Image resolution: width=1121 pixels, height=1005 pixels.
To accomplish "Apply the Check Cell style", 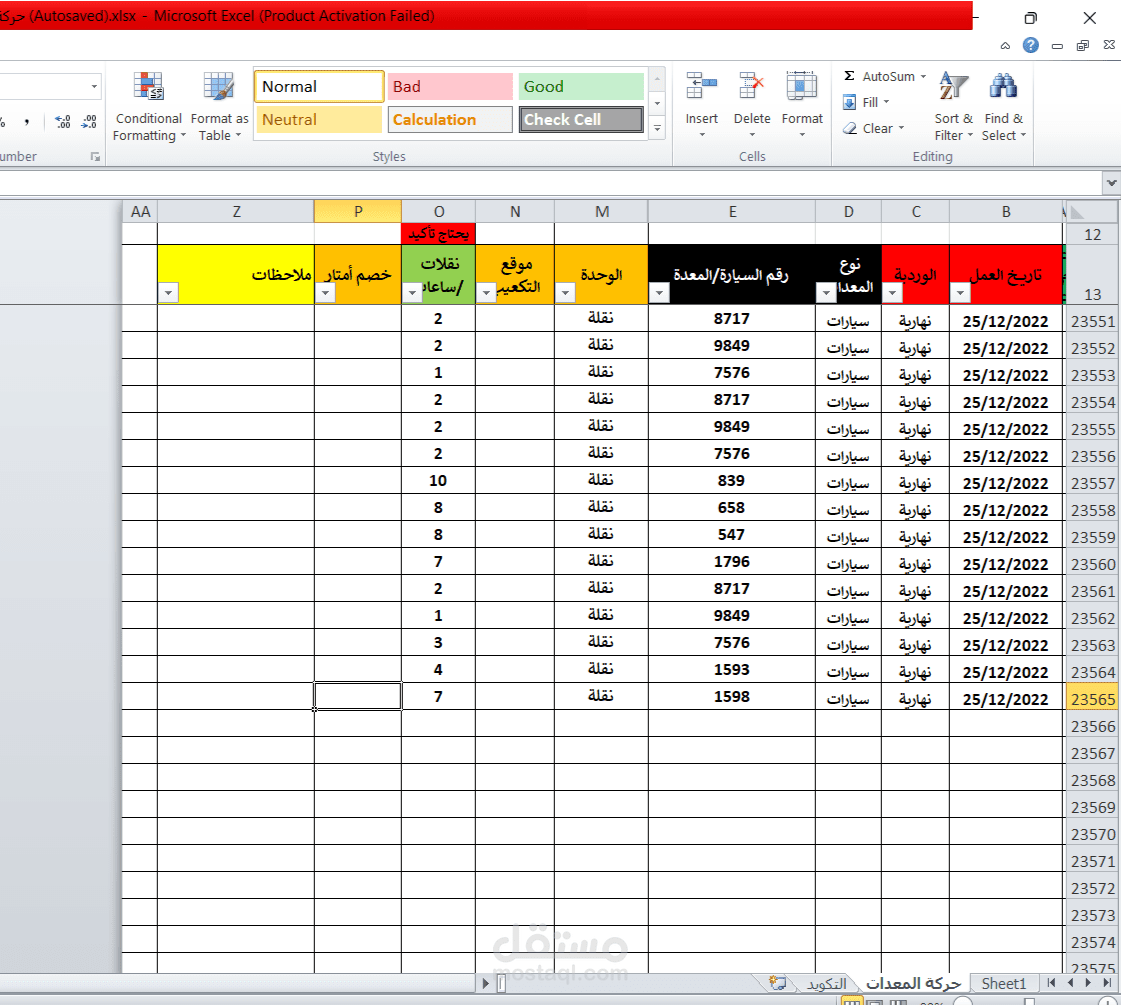I will (x=581, y=119).
